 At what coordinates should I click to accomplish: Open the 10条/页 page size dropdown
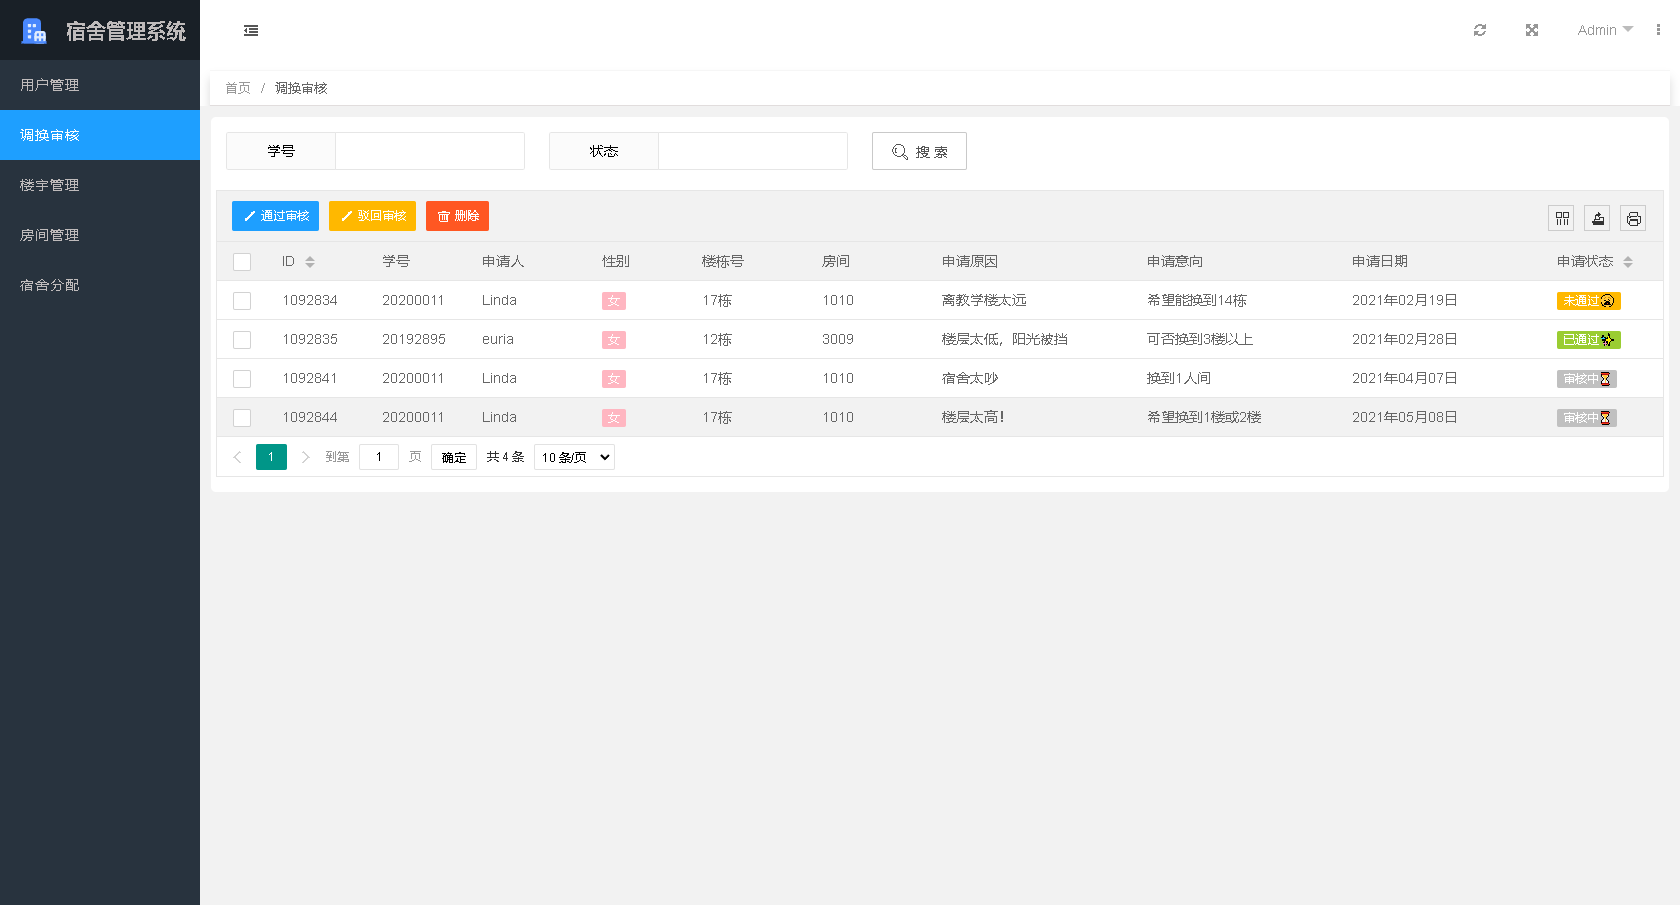pos(573,457)
